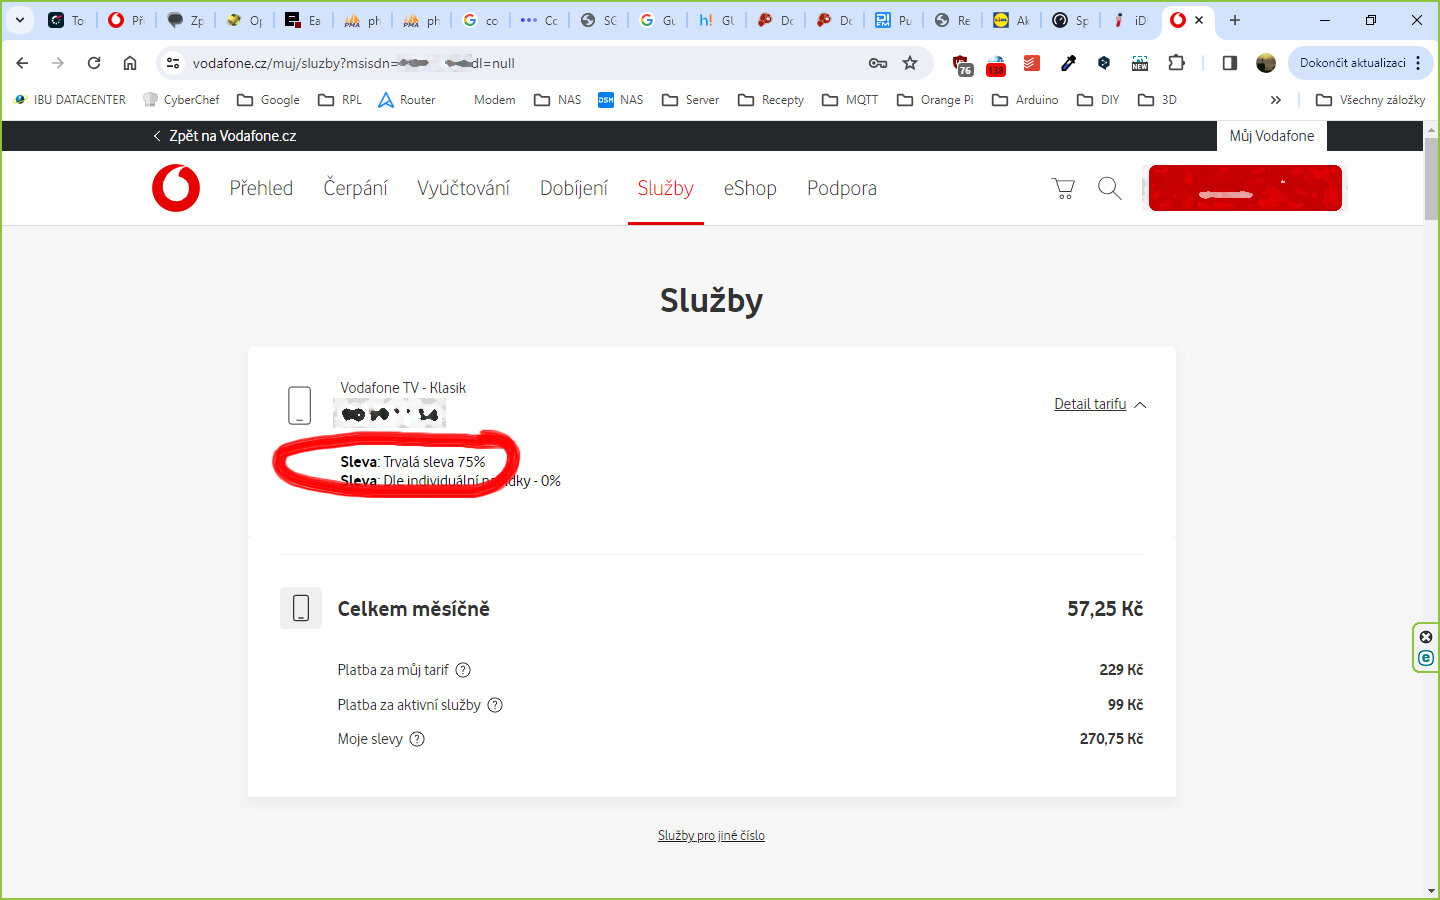This screenshot has width=1440, height=900.
Task: Open the Dobíjení section
Action: (x=574, y=188)
